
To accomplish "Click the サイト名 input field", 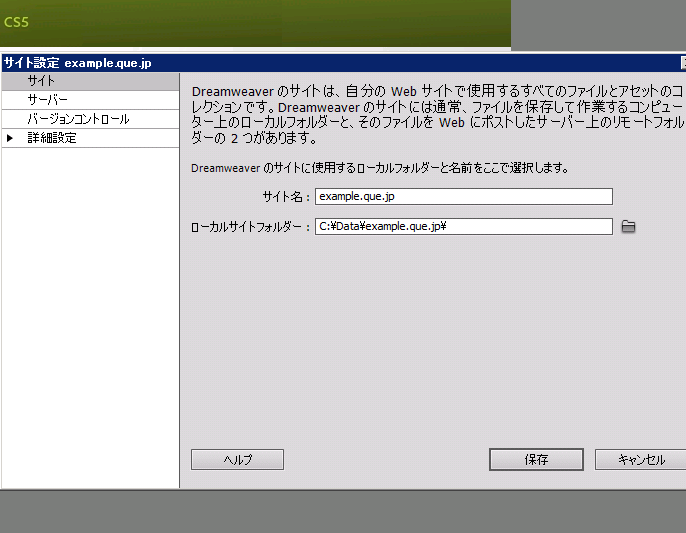I will click(x=464, y=196).
